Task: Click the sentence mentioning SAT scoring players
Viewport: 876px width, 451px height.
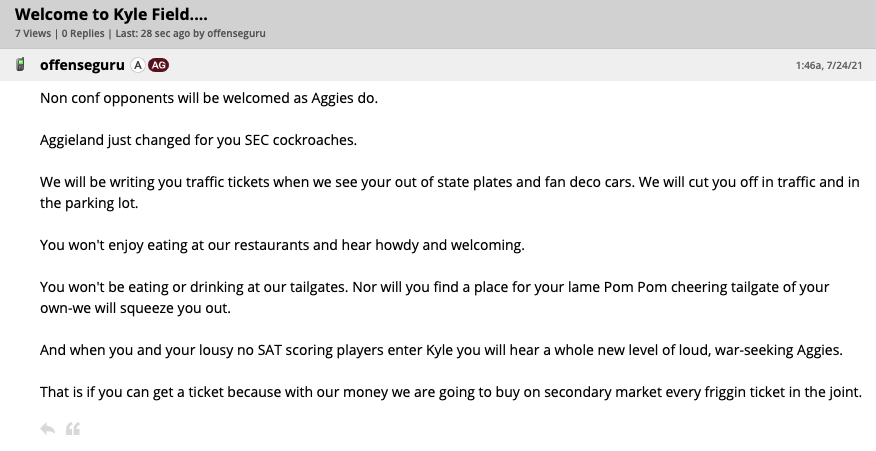Action: tap(441, 350)
